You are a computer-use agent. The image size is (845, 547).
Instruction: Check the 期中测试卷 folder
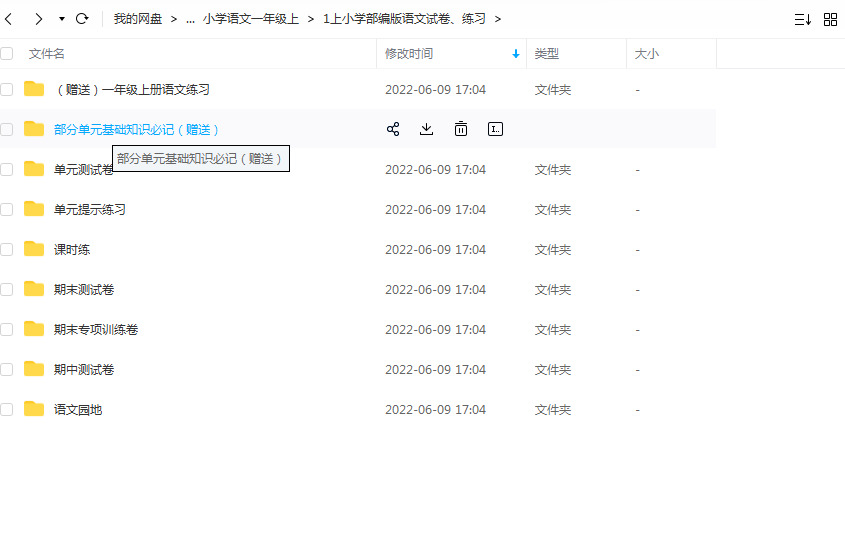(x=6, y=369)
